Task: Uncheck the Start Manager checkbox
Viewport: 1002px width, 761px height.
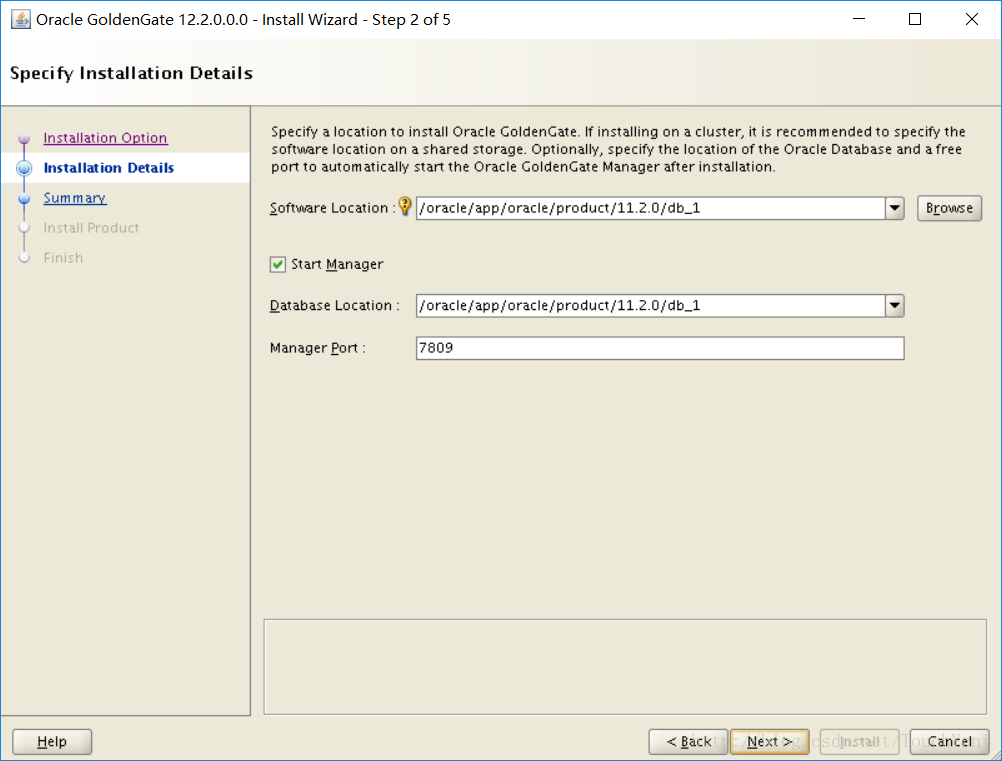Action: pos(277,265)
